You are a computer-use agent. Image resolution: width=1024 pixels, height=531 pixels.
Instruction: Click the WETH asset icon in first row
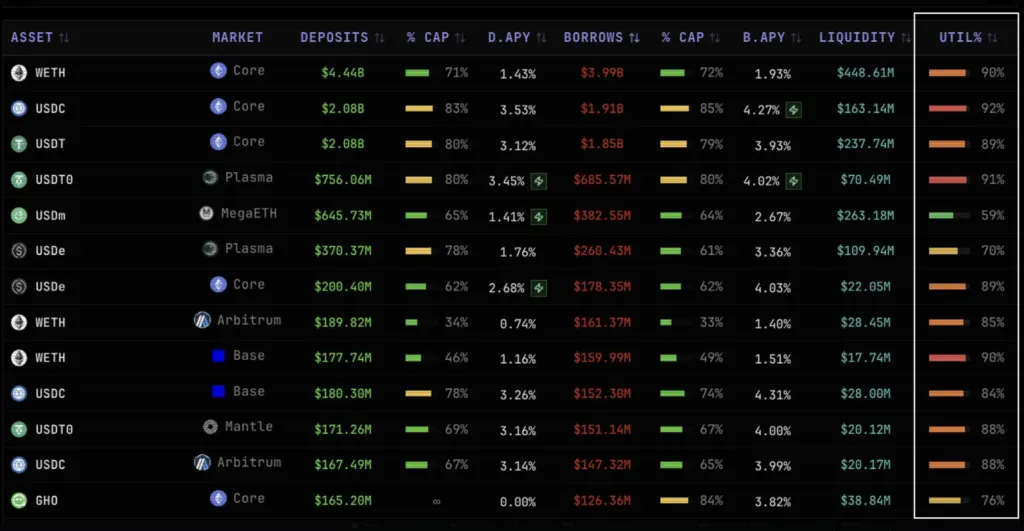(x=19, y=72)
